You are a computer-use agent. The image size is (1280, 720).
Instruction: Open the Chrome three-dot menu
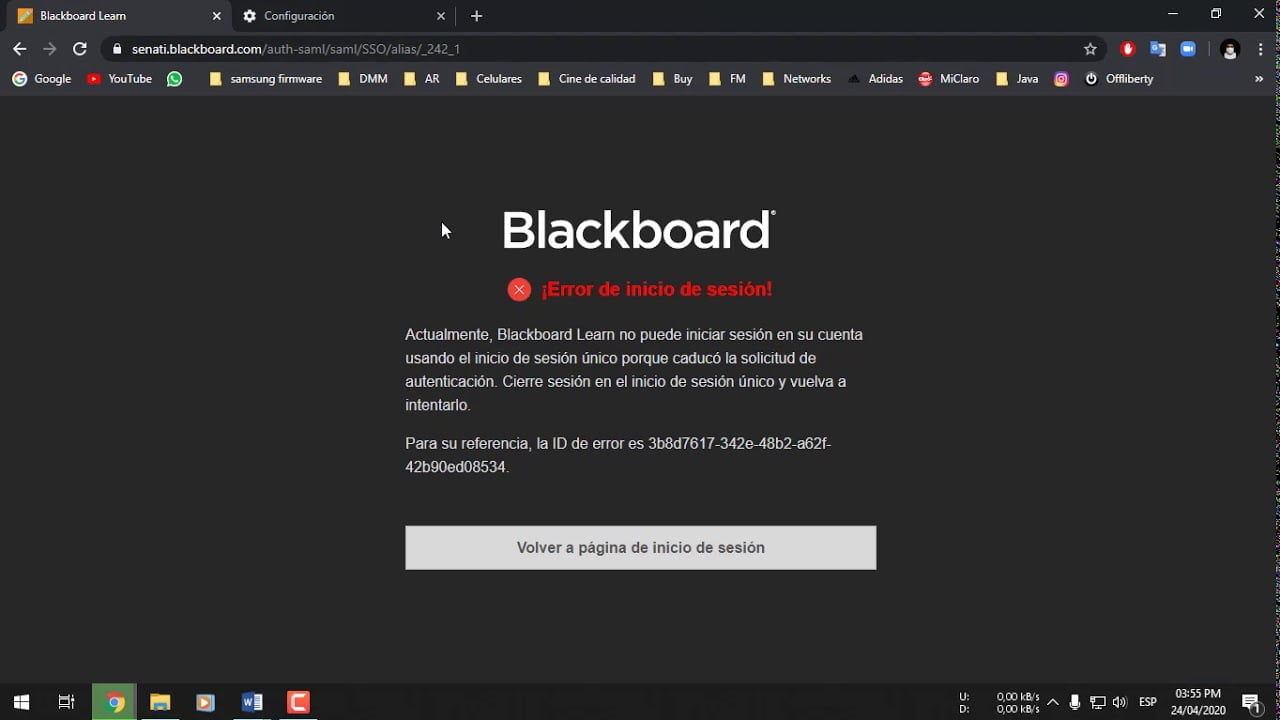pyautogui.click(x=1260, y=49)
